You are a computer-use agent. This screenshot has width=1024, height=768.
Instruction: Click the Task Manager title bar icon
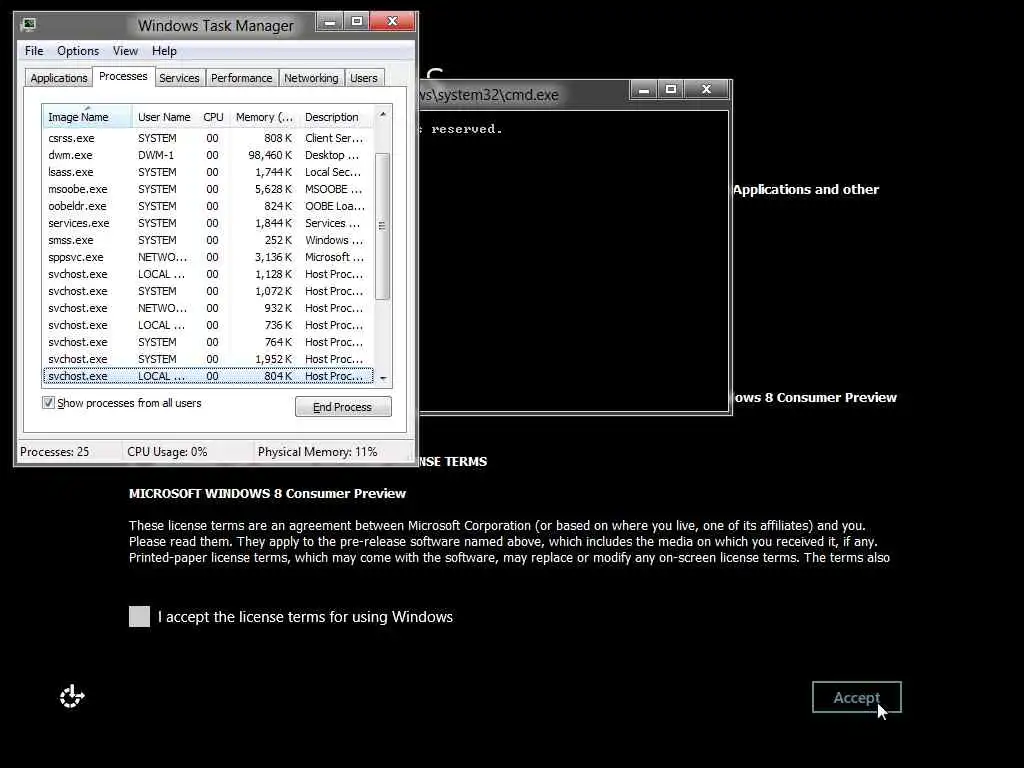tap(29, 25)
